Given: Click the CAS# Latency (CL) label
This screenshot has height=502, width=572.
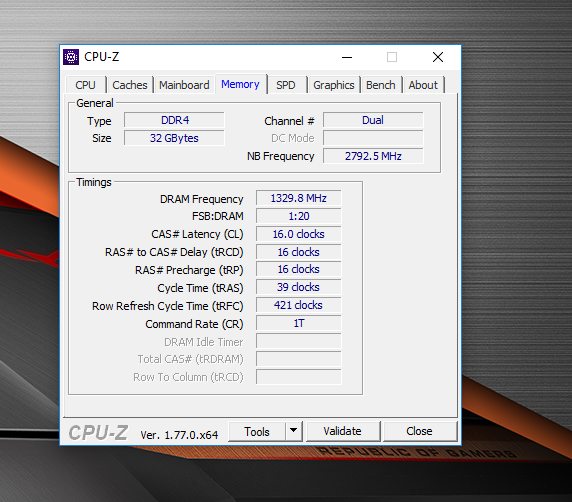Looking at the screenshot, I should tap(197, 234).
